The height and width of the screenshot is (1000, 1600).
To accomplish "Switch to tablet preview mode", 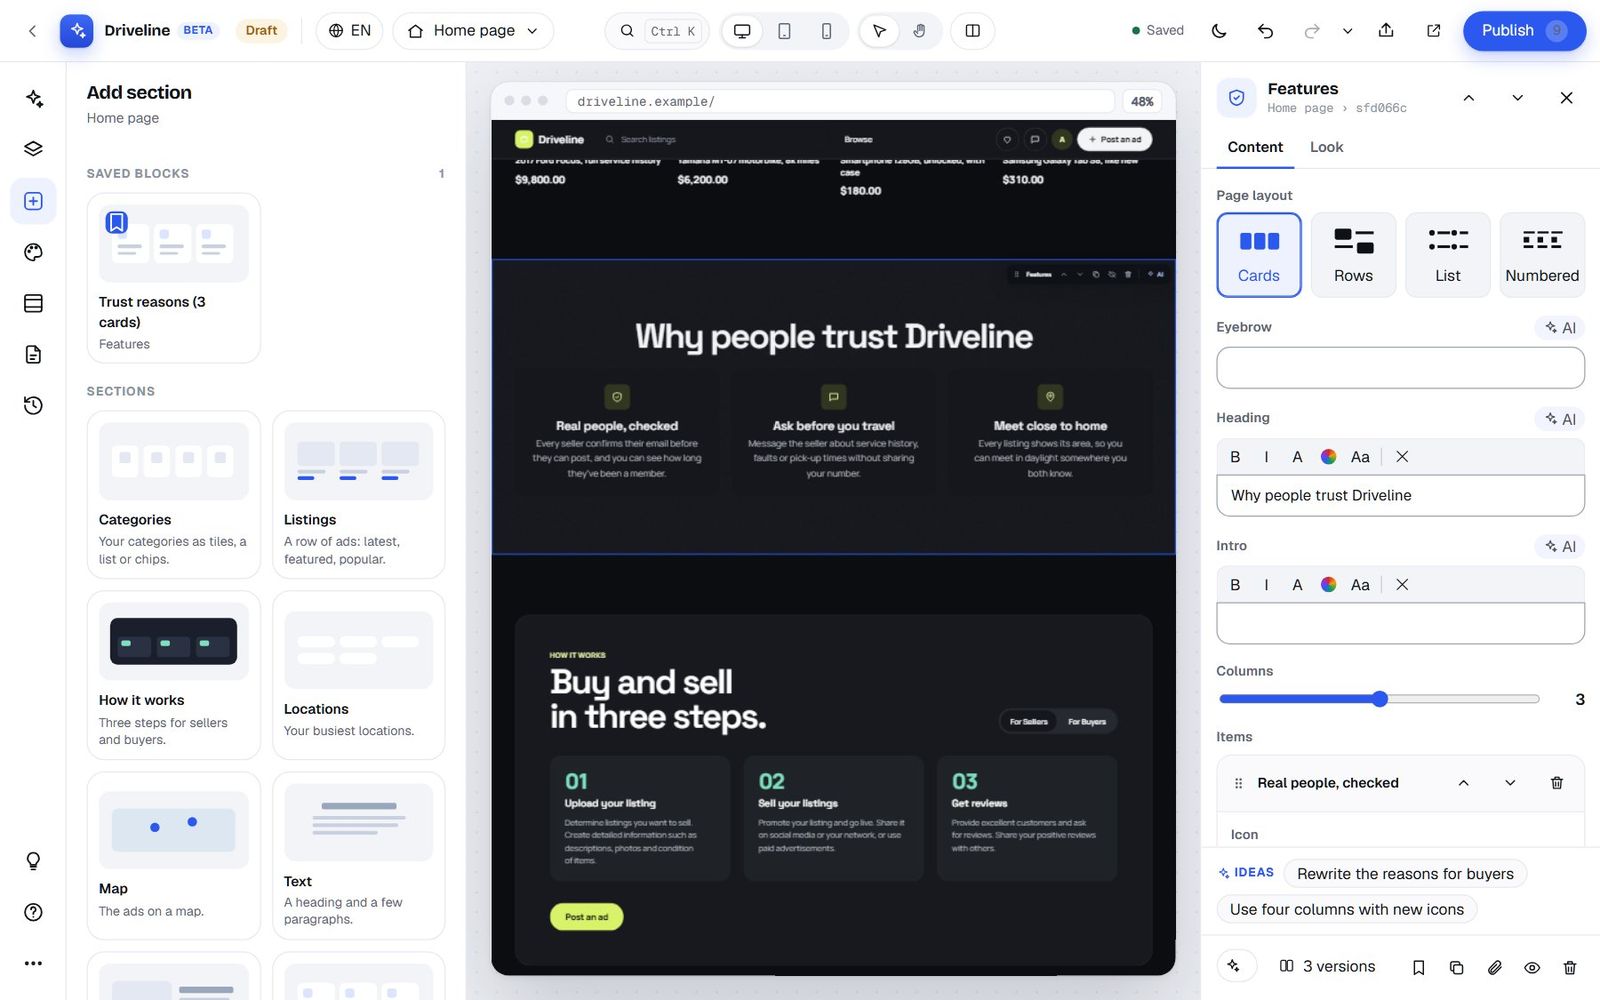I will 784,31.
